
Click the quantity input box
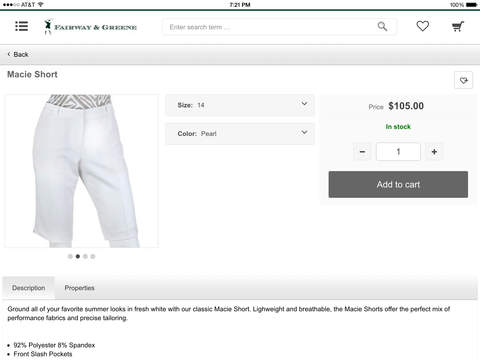[x=398, y=152]
